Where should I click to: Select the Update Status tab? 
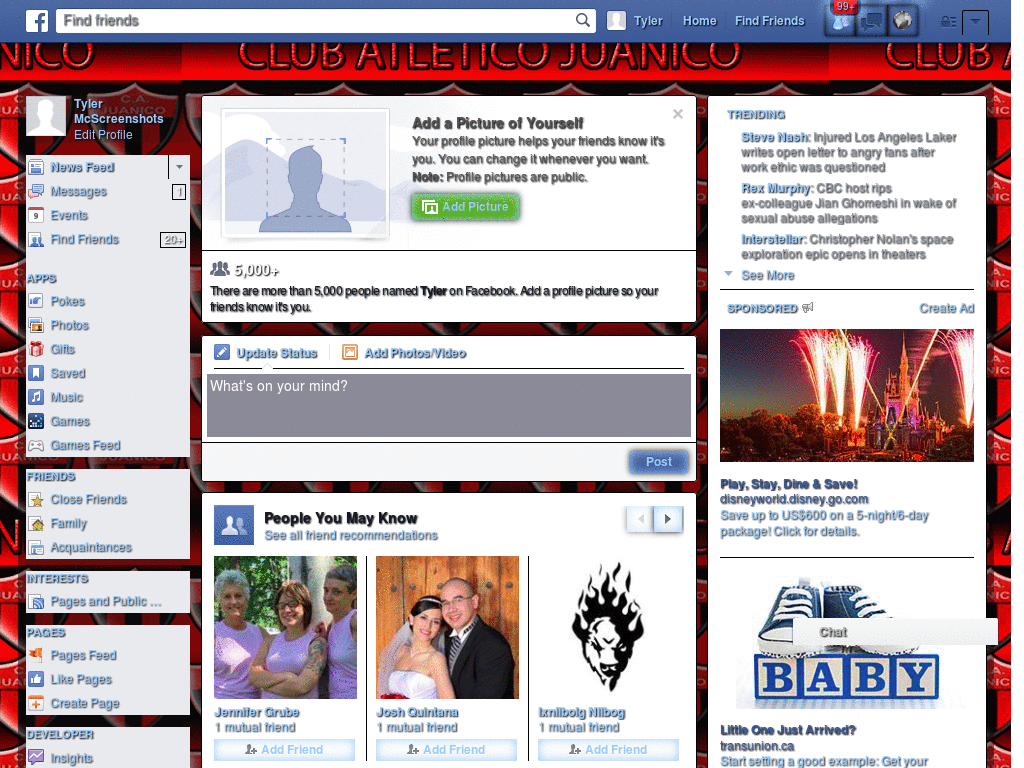pos(266,353)
